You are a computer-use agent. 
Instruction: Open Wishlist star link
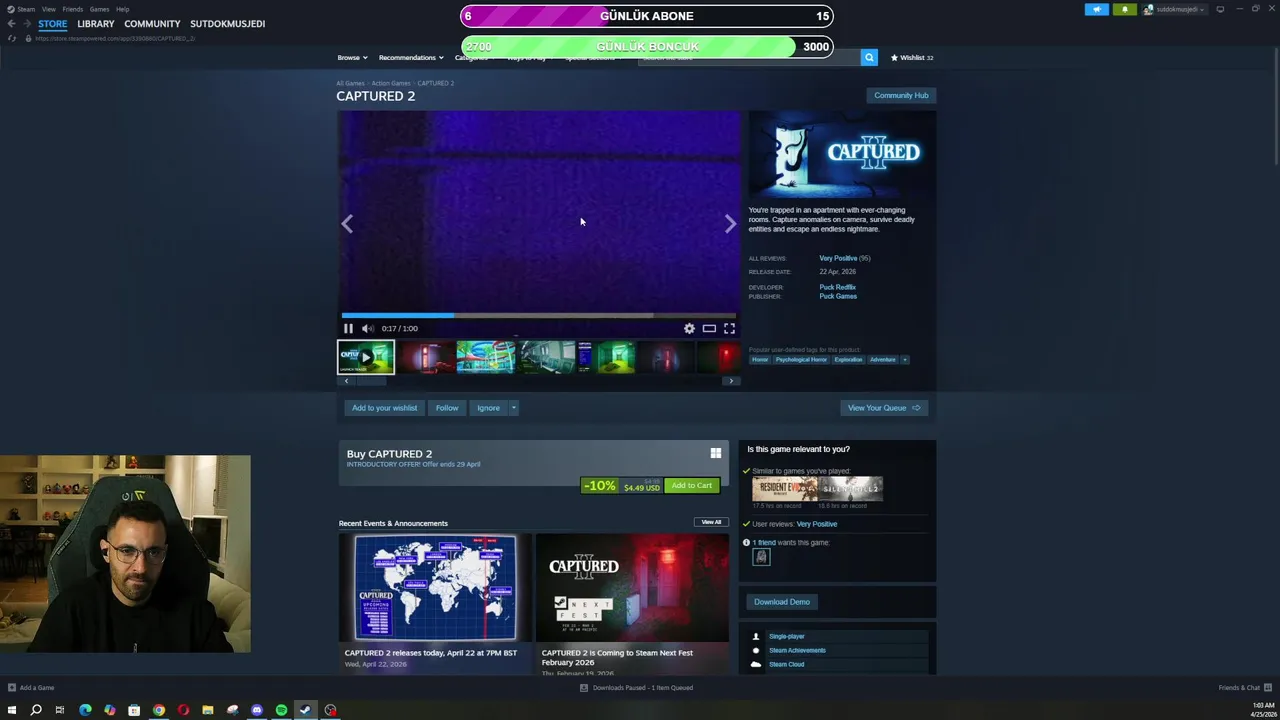(912, 57)
